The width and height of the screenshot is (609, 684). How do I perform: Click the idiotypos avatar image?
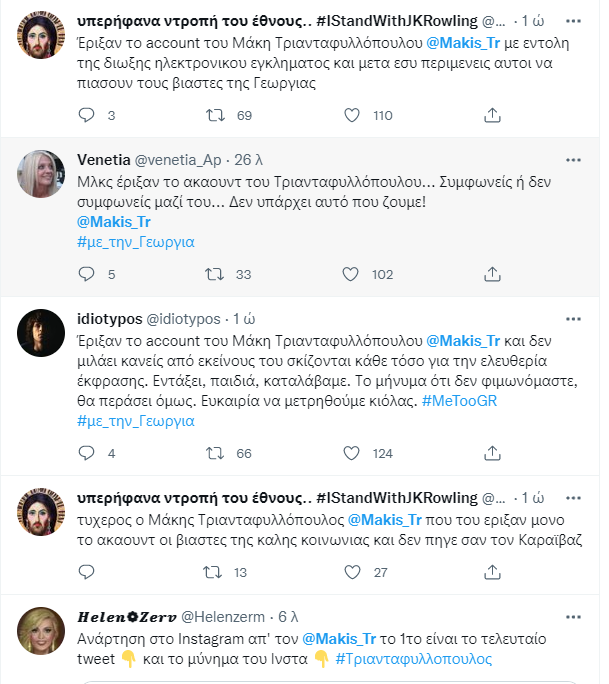click(x=42, y=334)
